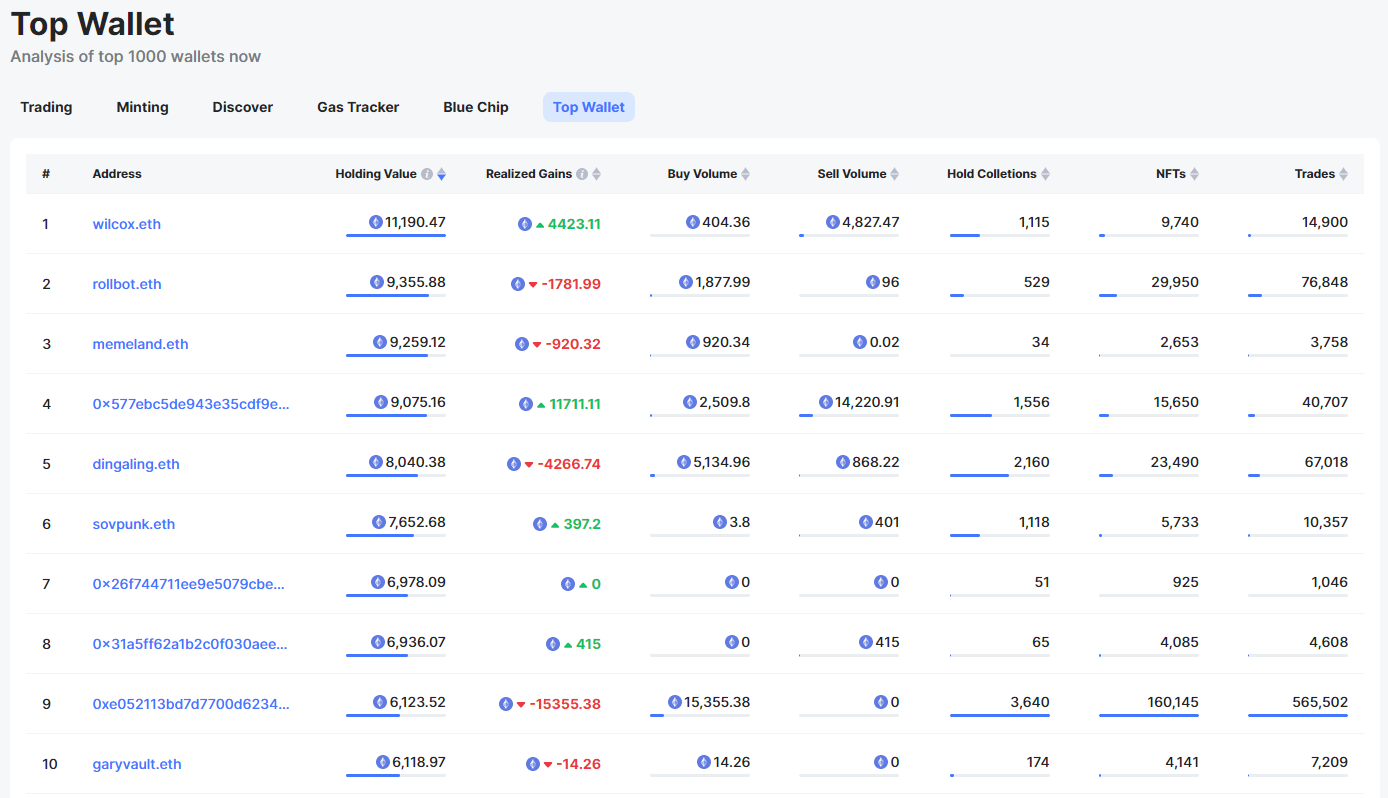Viewport: 1388px width, 798px height.
Task: Click the info icon beside Realized Gains
Action: (x=582, y=174)
